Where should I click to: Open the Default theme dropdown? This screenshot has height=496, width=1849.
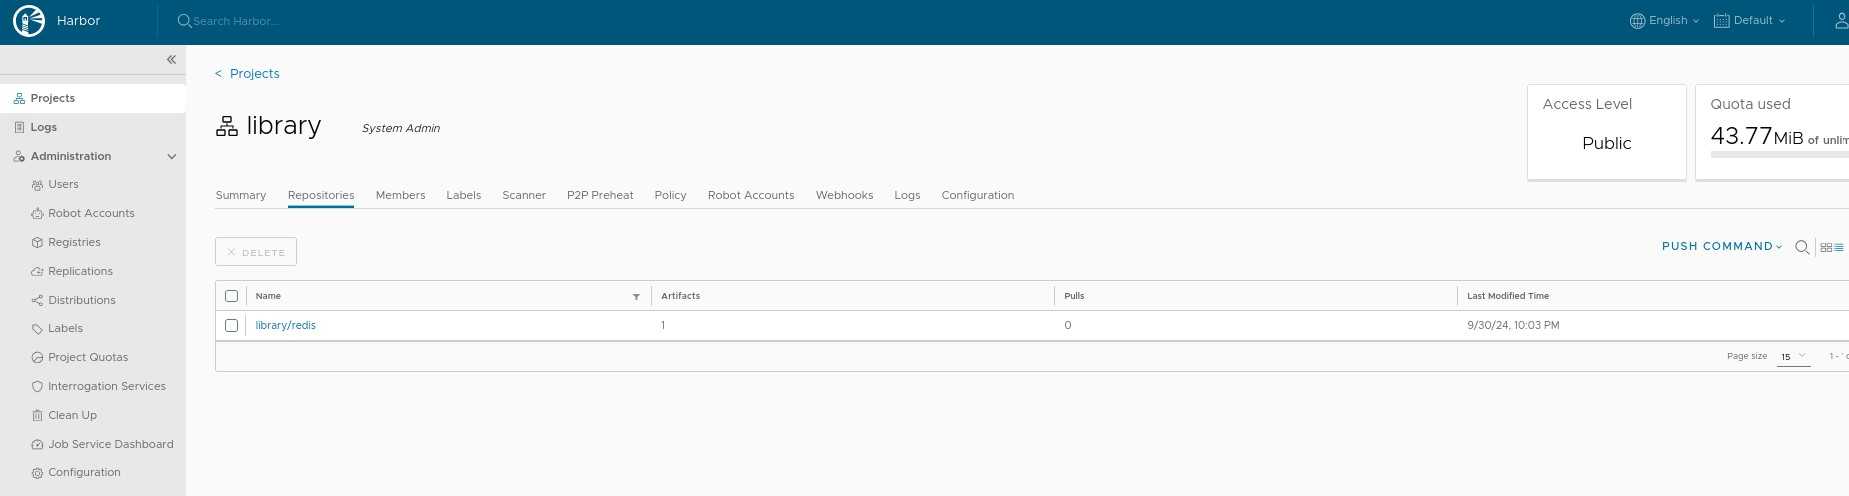click(1749, 20)
